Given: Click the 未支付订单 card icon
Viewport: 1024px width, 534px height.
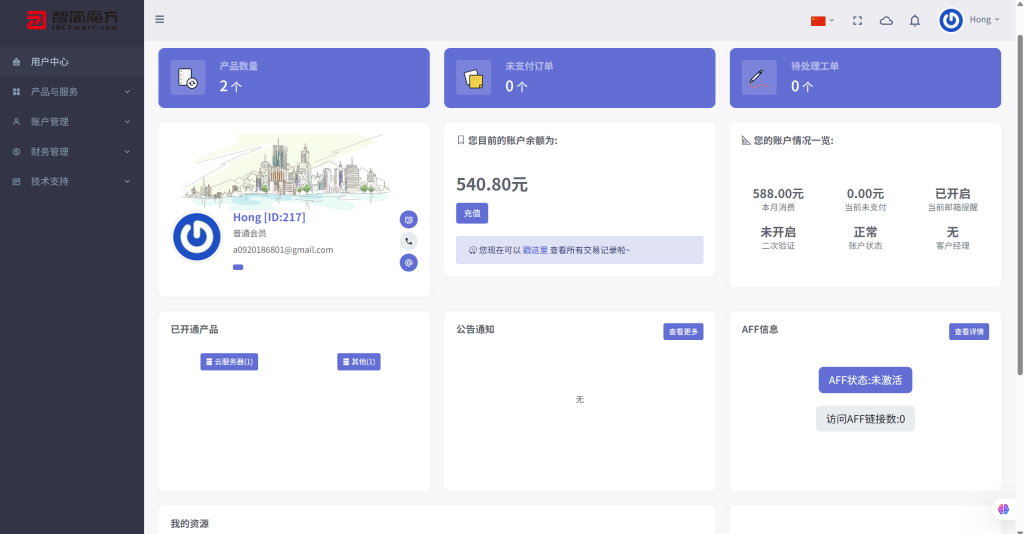Looking at the screenshot, I should point(473,78).
